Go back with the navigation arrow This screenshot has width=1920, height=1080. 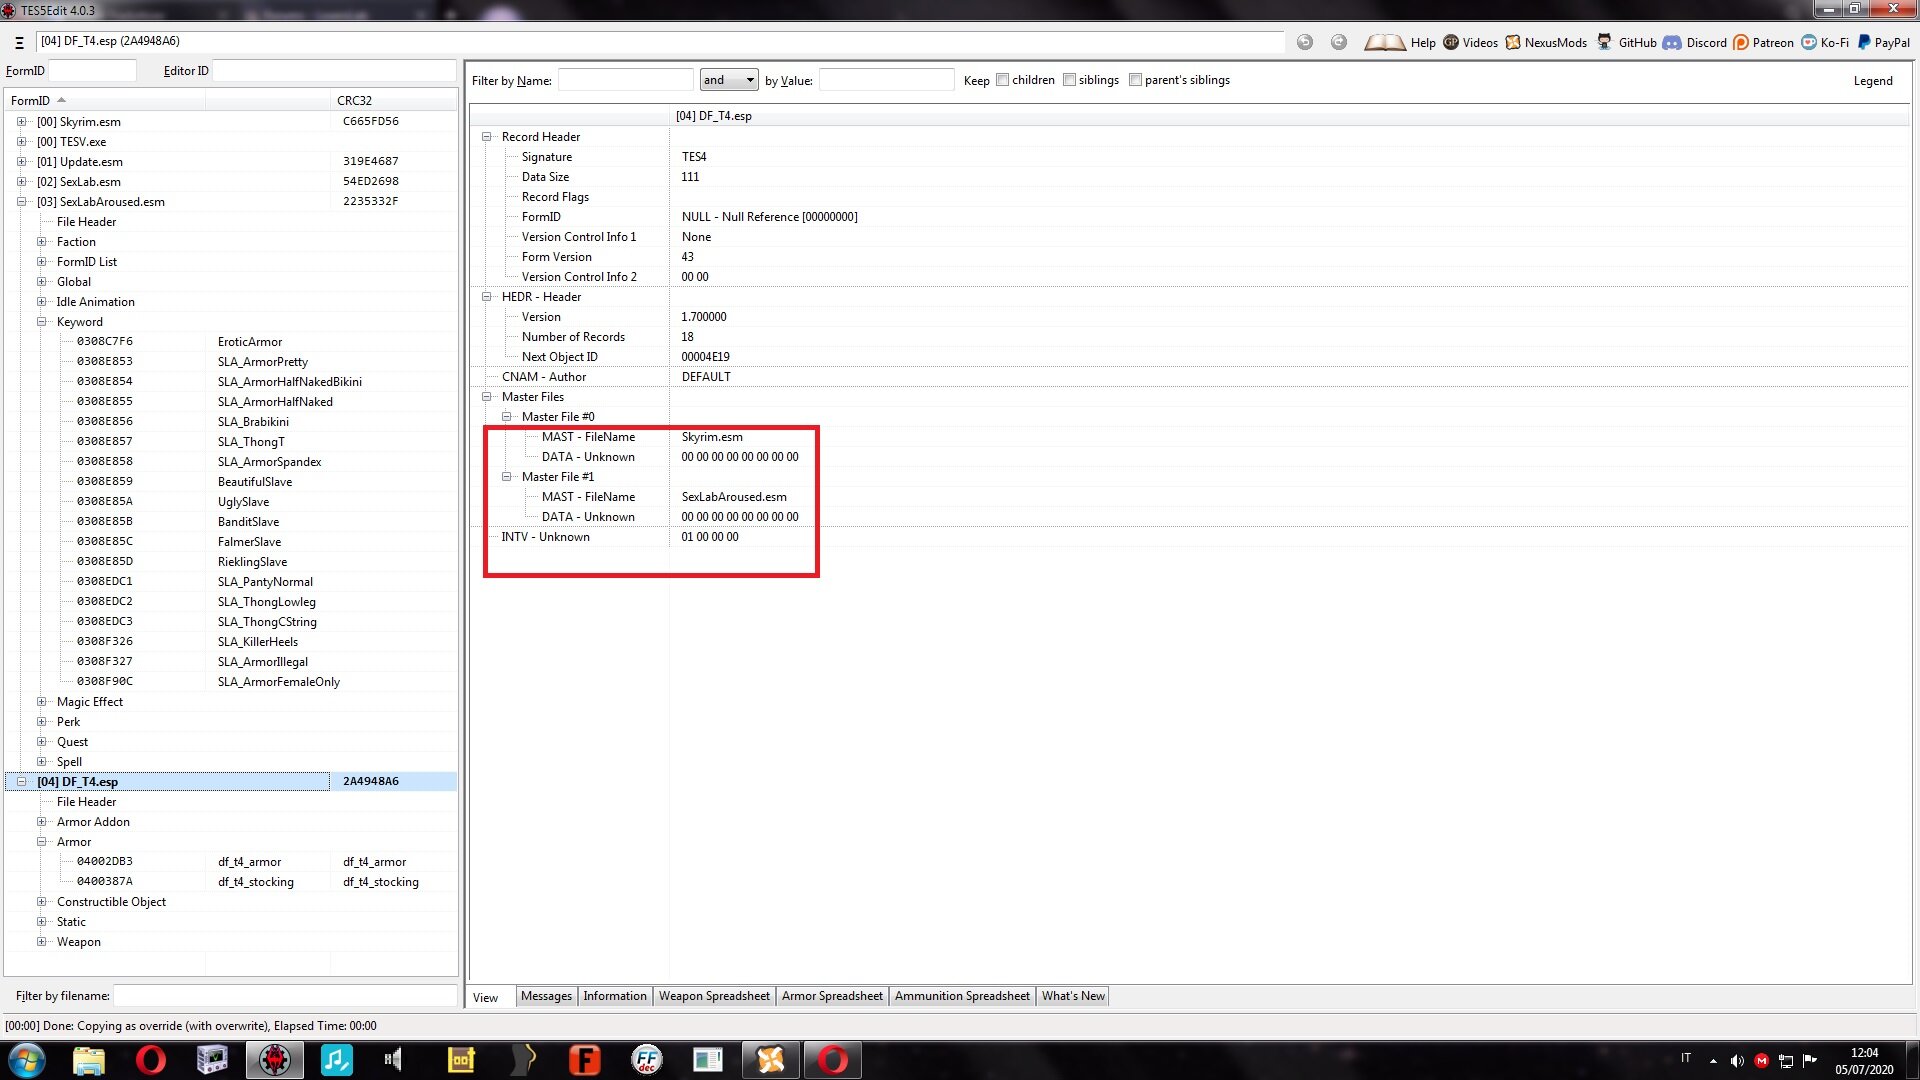[1304, 42]
